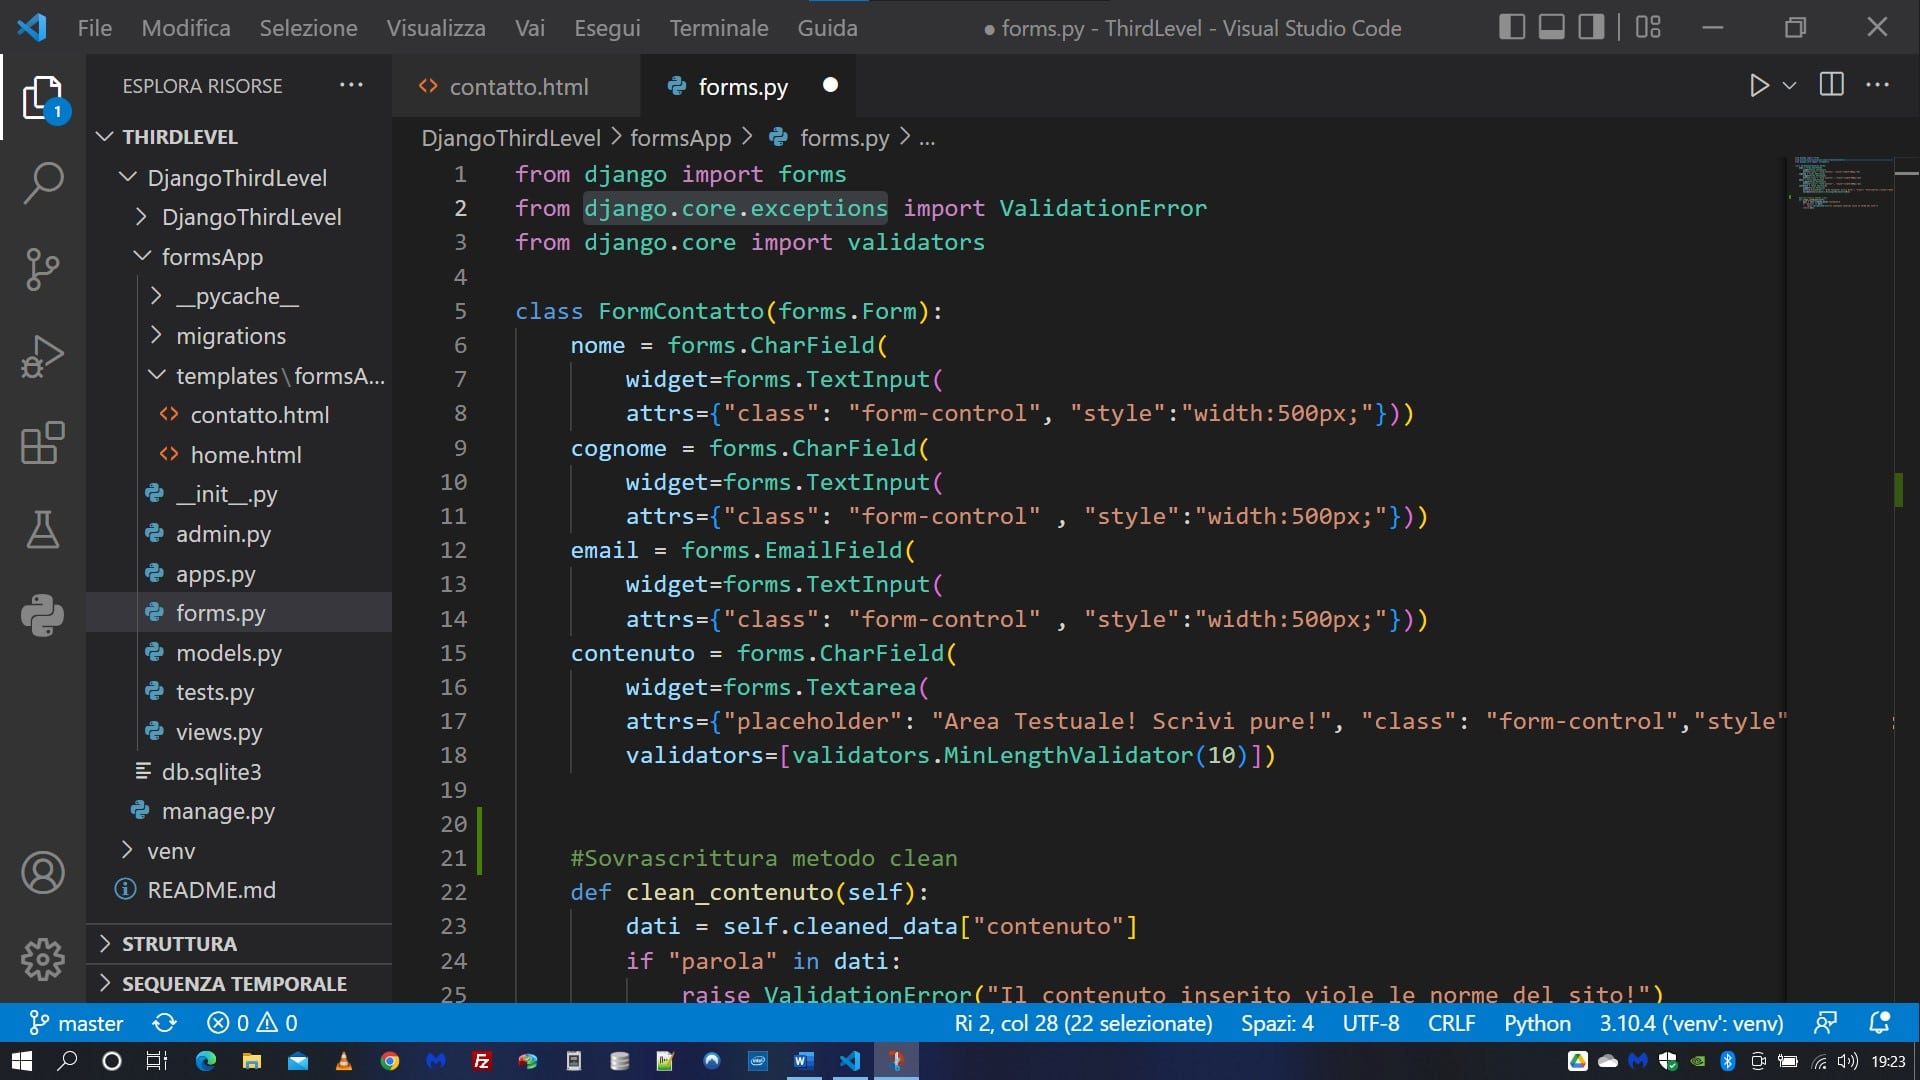Viewport: 1920px width, 1080px height.
Task: Open the Modifica menu
Action: [186, 28]
